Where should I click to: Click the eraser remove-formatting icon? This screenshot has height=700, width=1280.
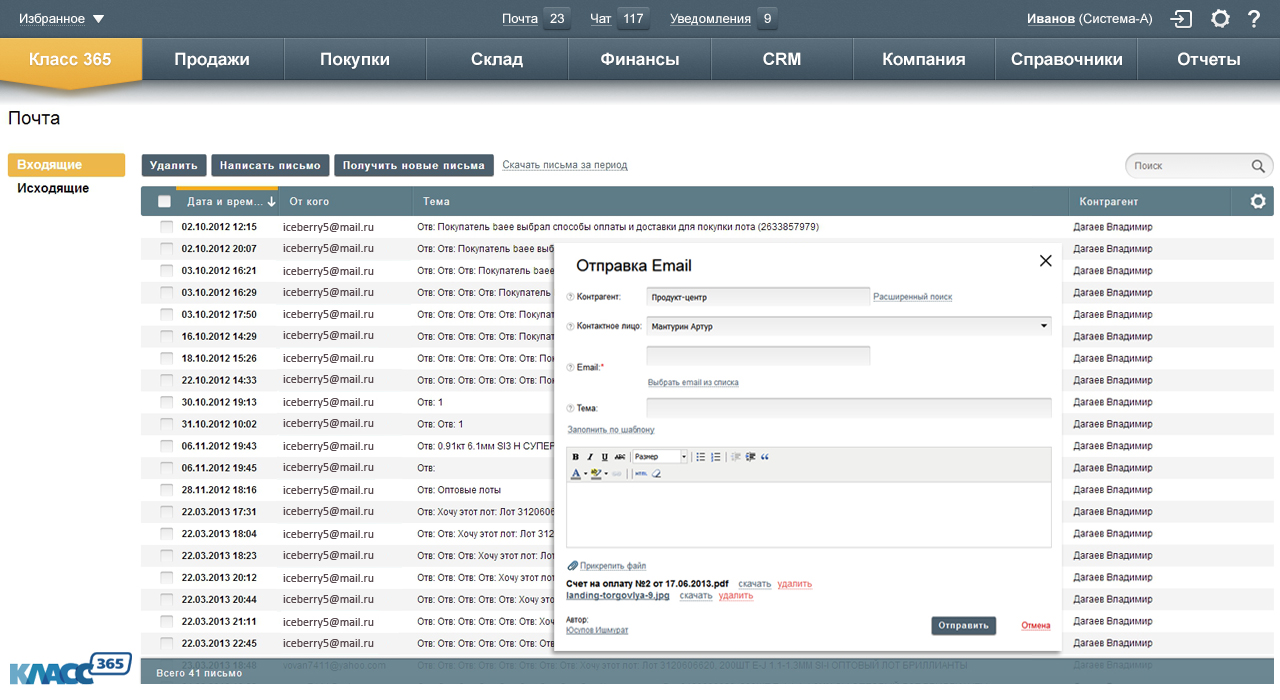click(x=656, y=474)
